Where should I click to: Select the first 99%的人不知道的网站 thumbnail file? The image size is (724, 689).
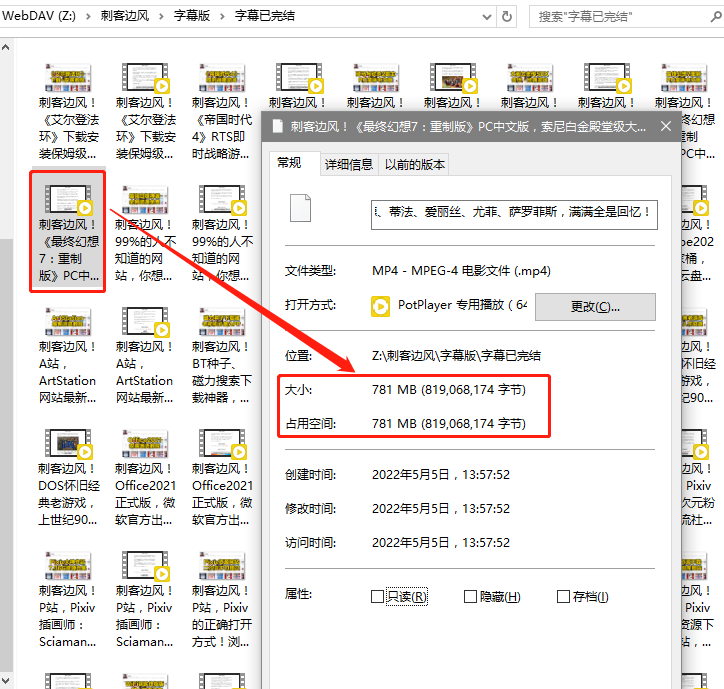coord(145,233)
